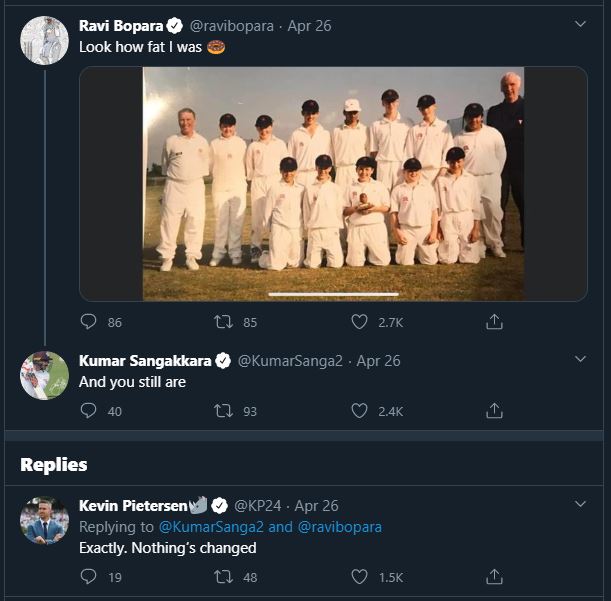Image resolution: width=611 pixels, height=601 pixels.
Task: Reply to Kumar Sangakkara's tweet
Action: 88,410
